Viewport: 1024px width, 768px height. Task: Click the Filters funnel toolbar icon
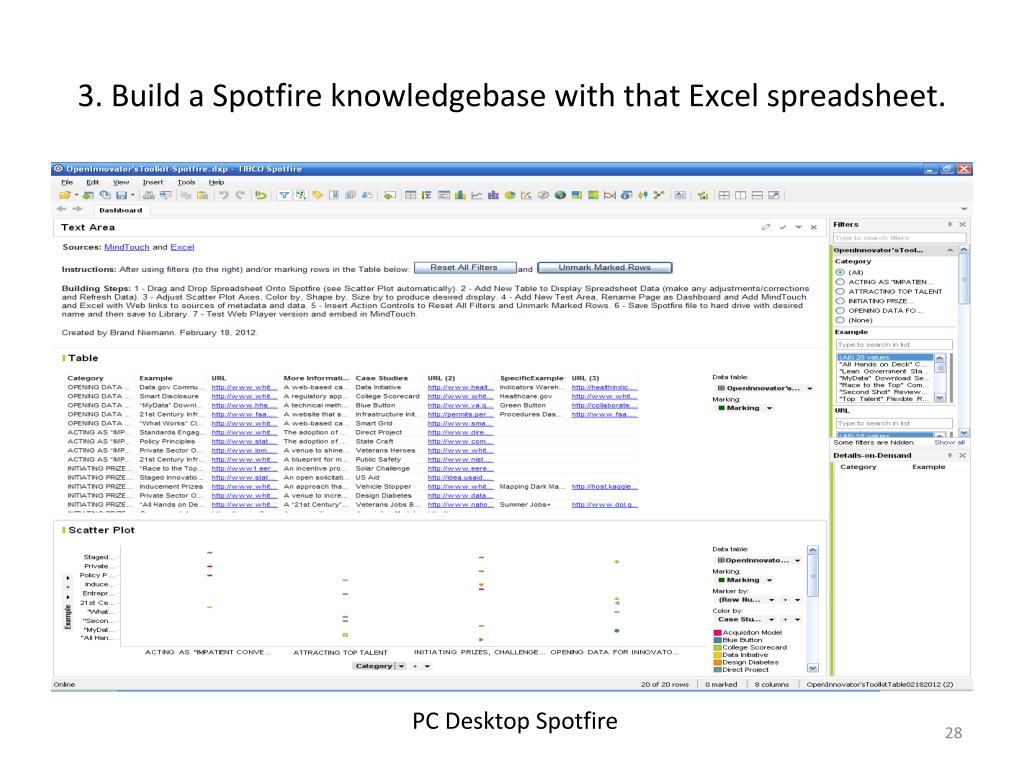(284, 195)
